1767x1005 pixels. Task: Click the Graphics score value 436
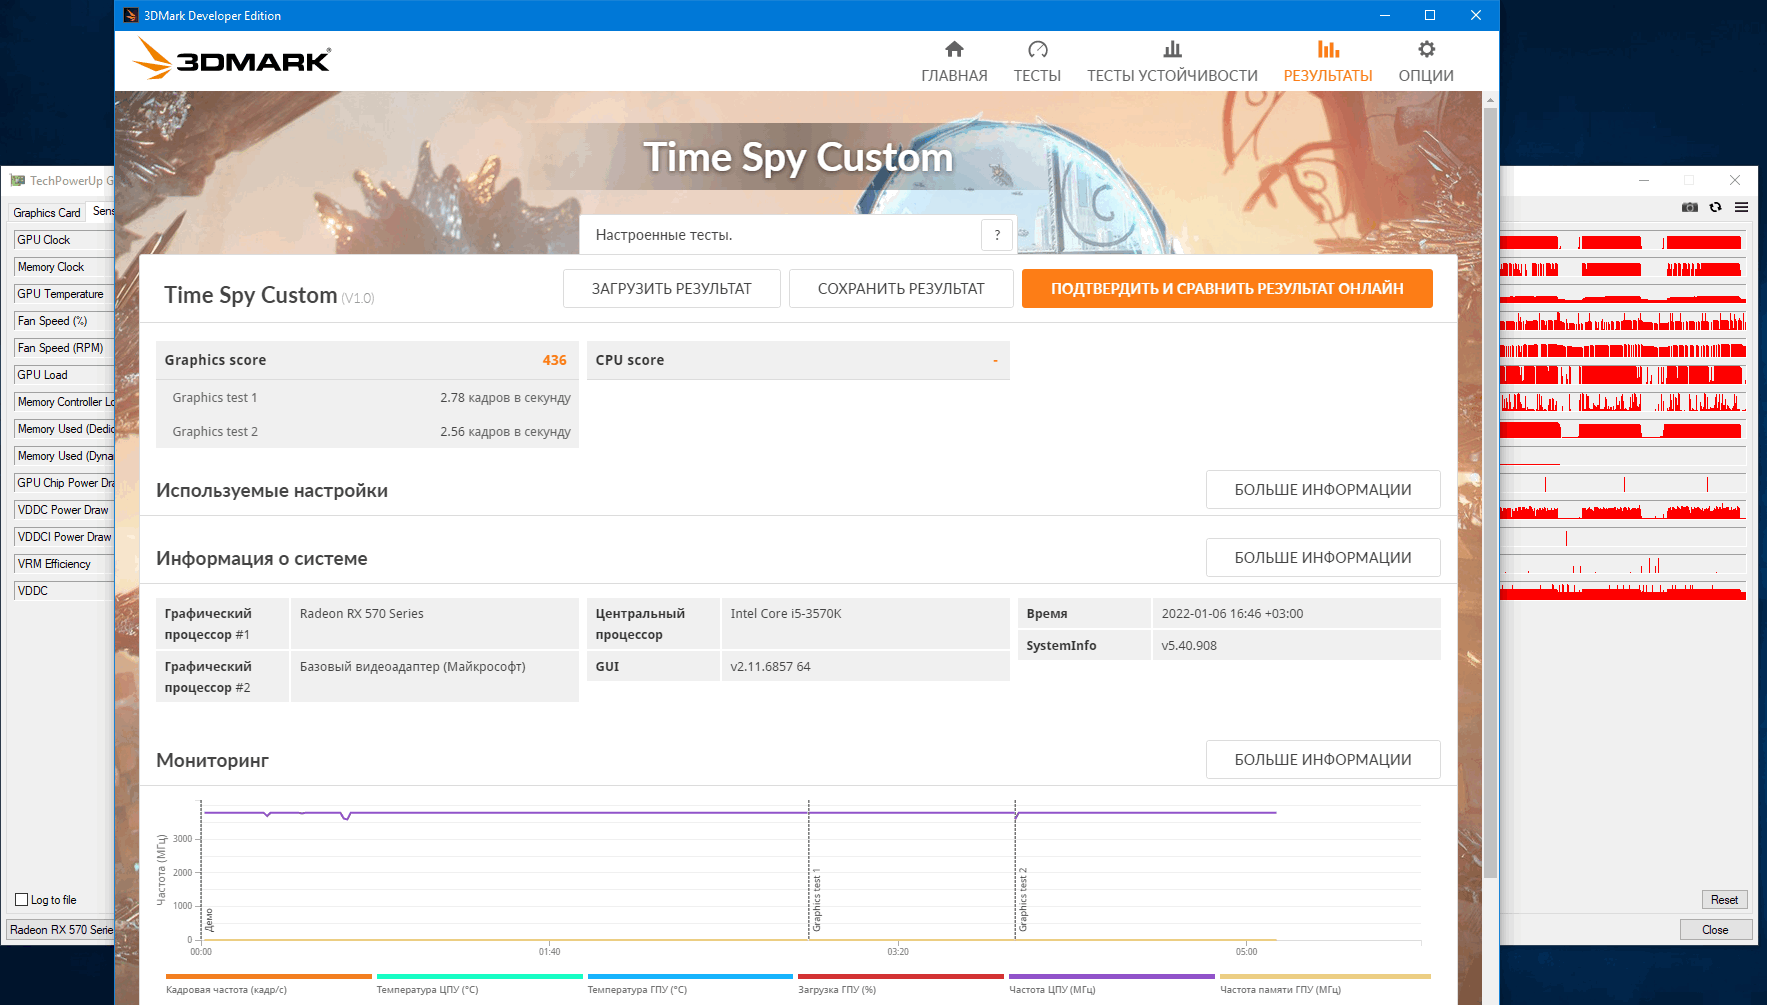(x=554, y=360)
